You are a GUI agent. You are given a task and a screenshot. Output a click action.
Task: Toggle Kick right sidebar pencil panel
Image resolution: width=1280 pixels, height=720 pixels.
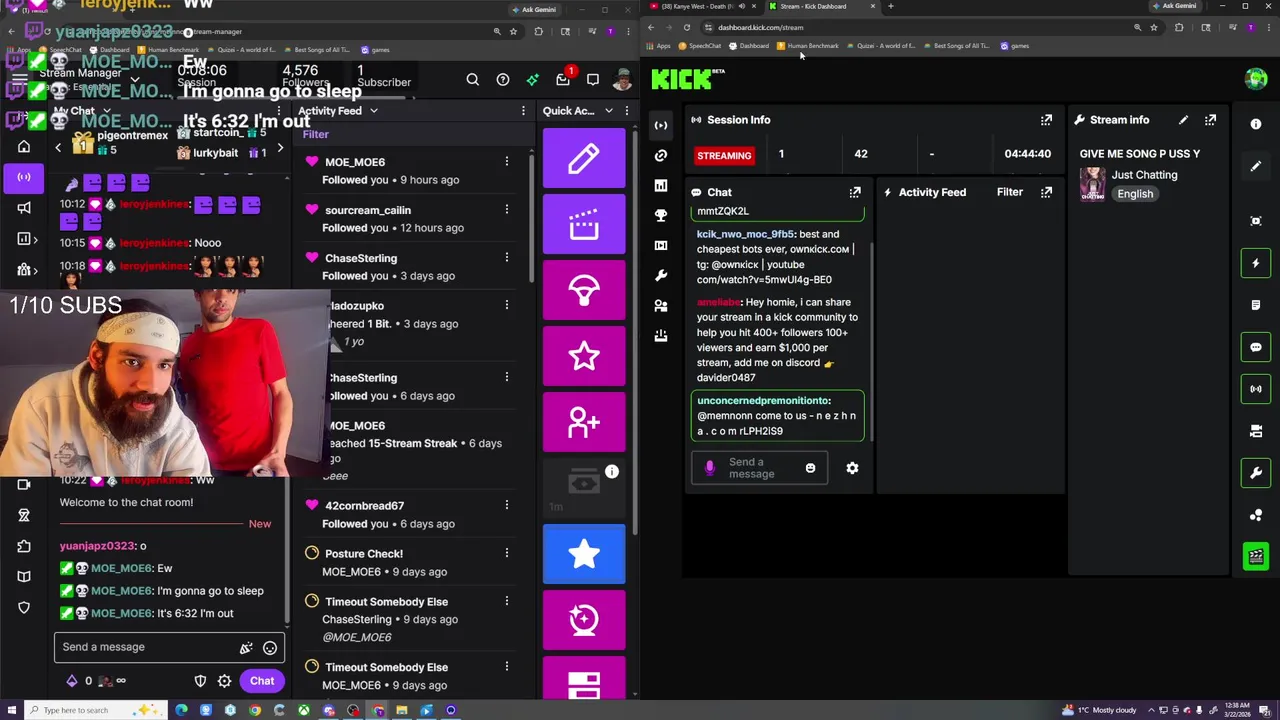click(x=1256, y=166)
